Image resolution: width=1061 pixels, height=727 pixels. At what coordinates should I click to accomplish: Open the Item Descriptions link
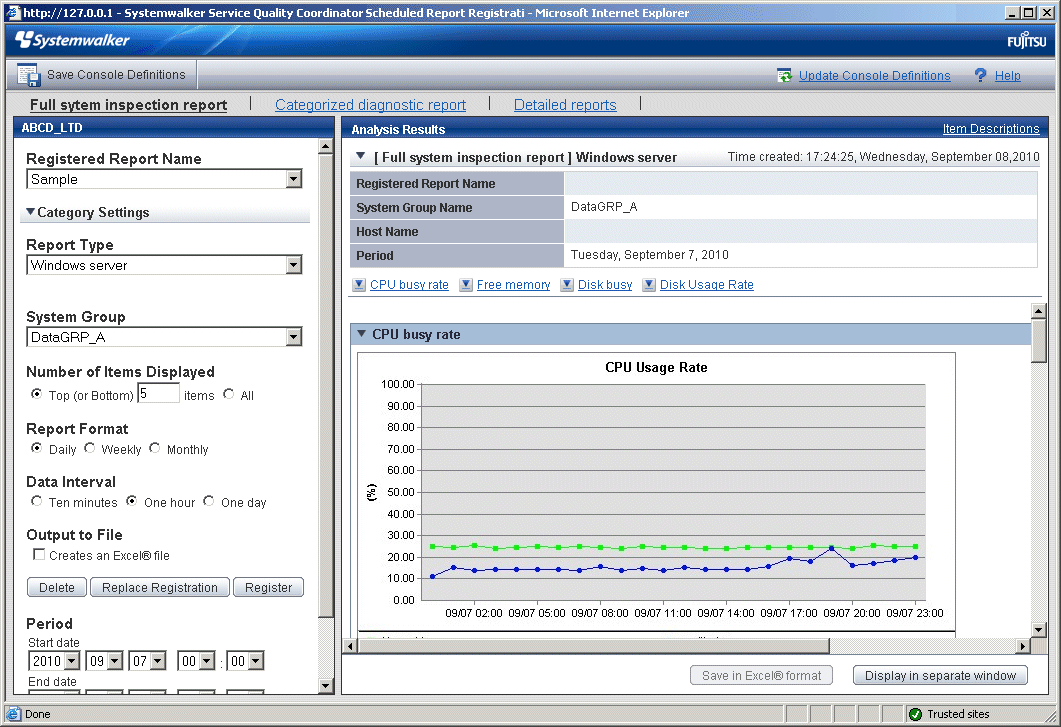[990, 129]
